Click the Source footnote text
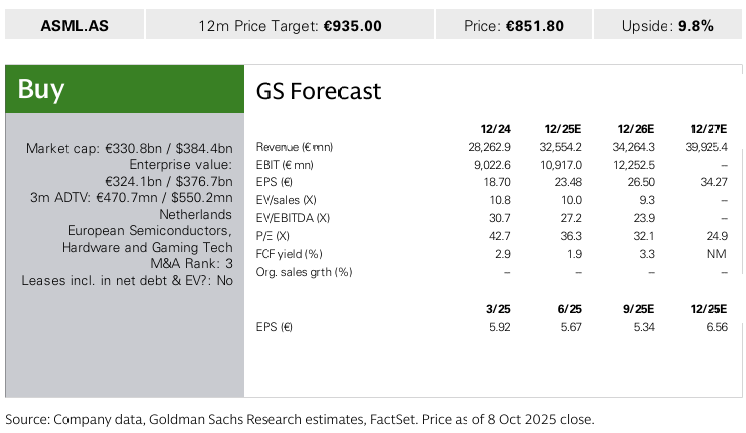The width and height of the screenshot is (746, 433). coord(300,418)
